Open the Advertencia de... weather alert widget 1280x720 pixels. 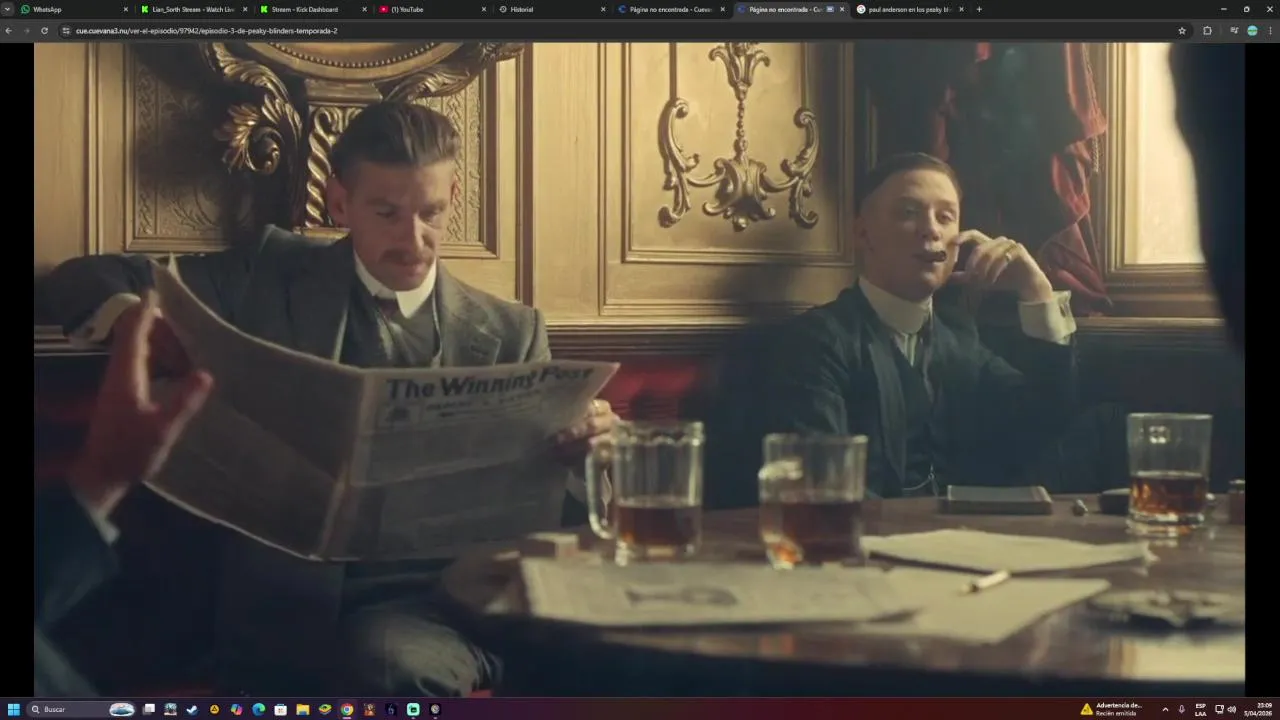point(1111,709)
